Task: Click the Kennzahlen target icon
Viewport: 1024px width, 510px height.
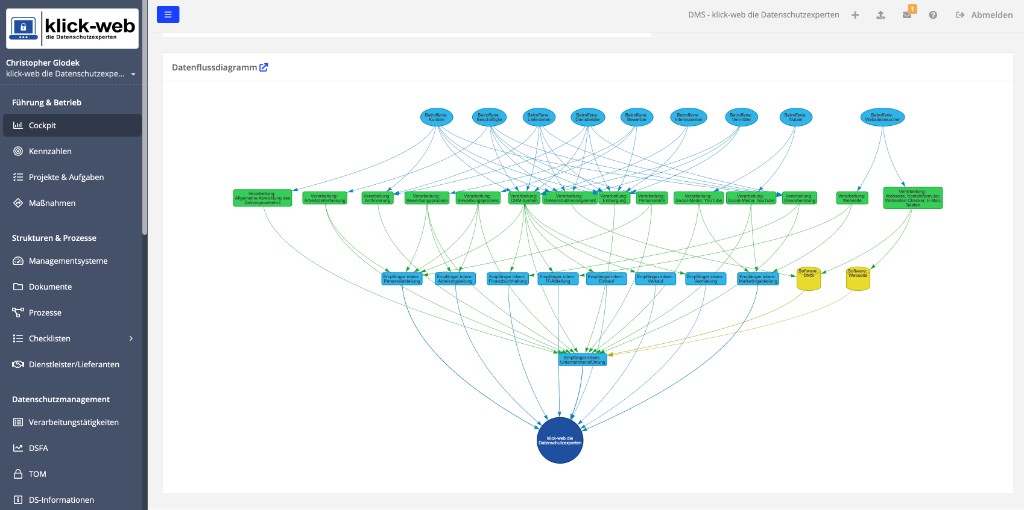Action: (x=18, y=151)
